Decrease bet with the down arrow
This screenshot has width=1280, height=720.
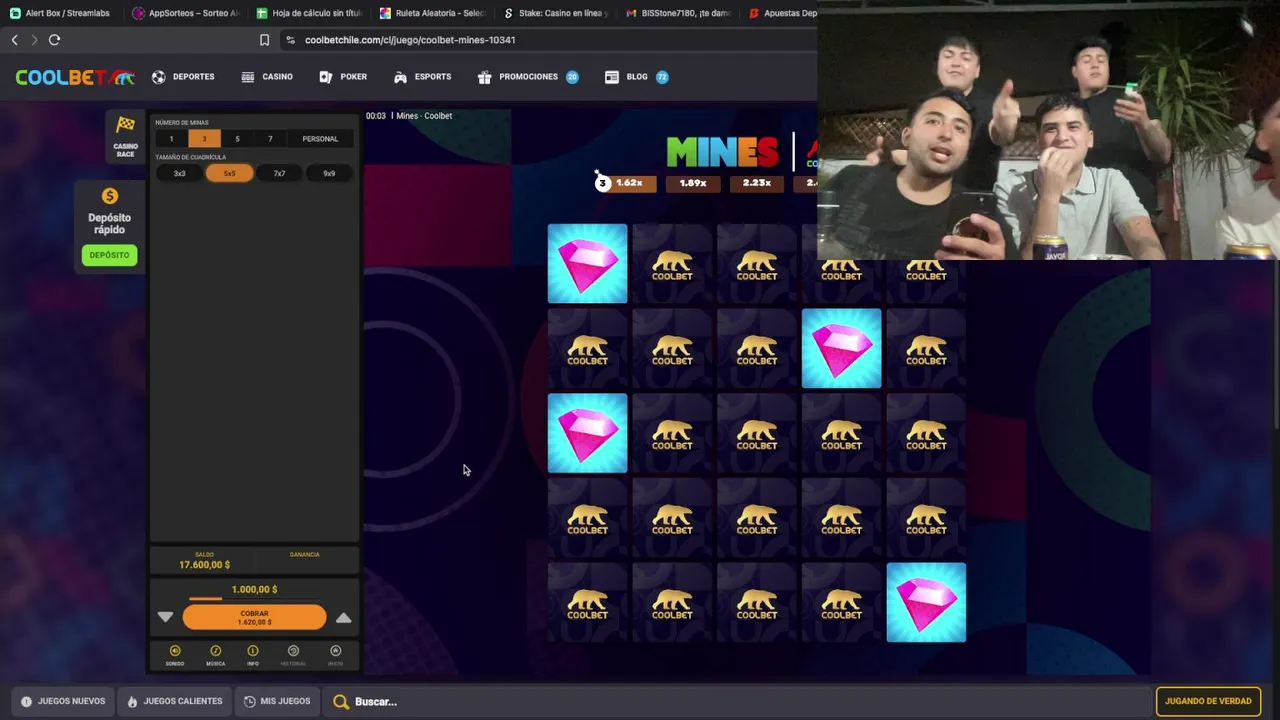pos(165,618)
